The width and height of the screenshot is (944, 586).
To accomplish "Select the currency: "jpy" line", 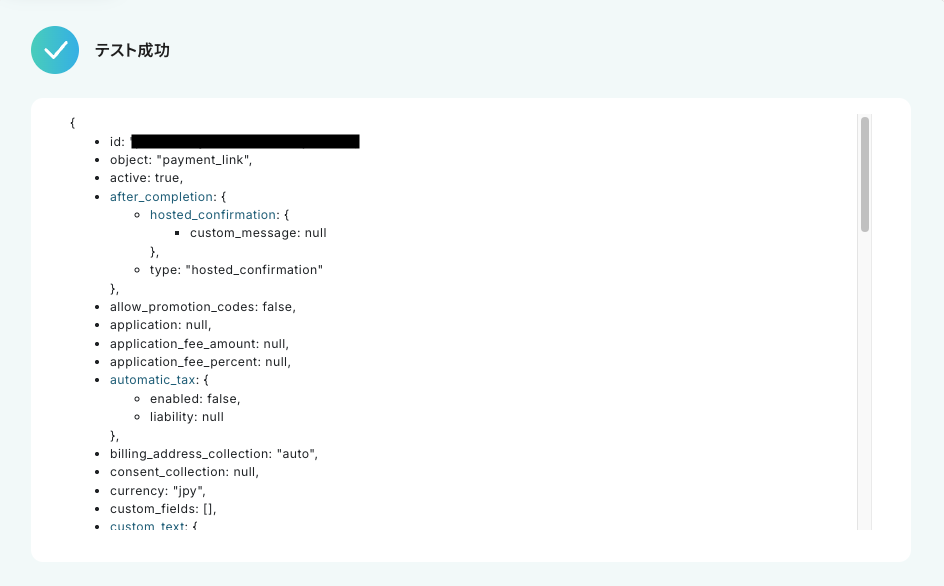I will click(x=158, y=491).
